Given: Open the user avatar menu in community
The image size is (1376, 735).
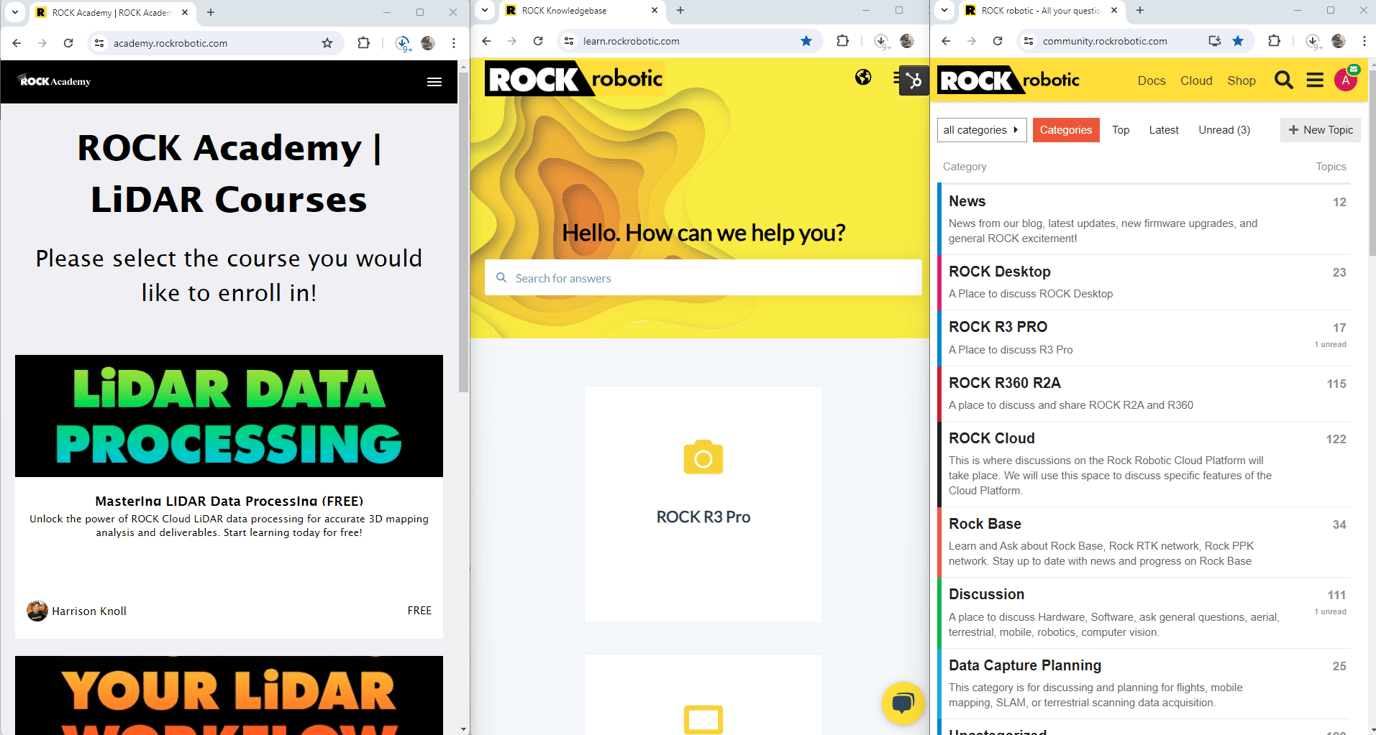Looking at the screenshot, I should coord(1345,80).
